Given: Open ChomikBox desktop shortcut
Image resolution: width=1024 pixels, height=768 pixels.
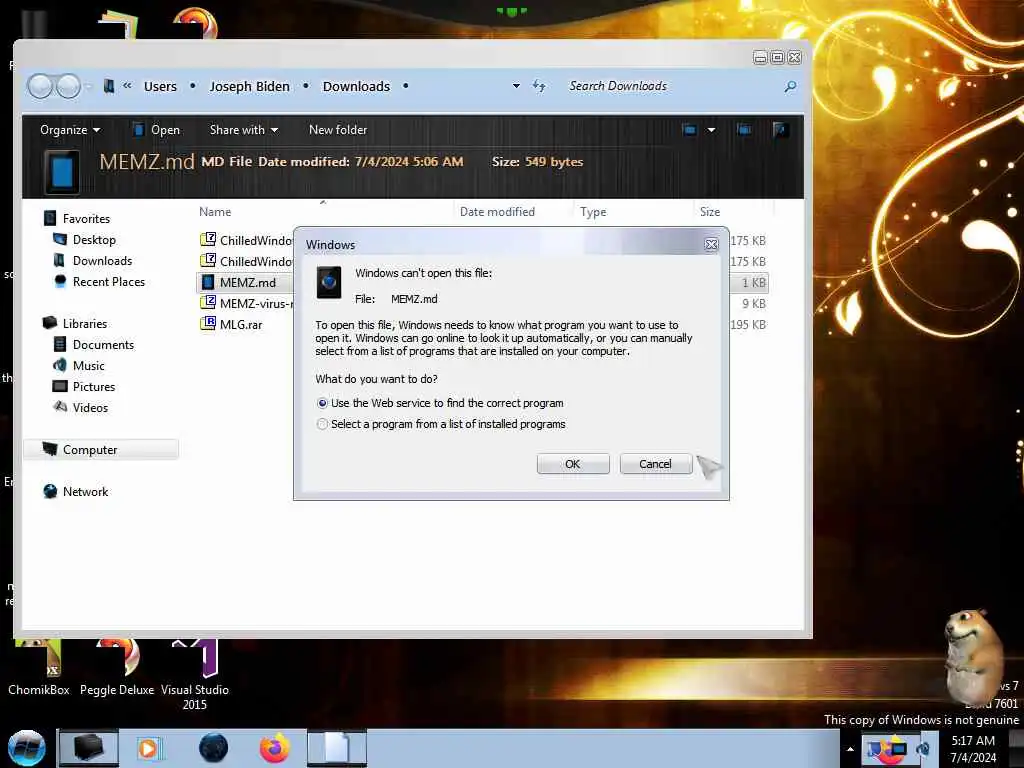Looking at the screenshot, I should click(x=39, y=667).
